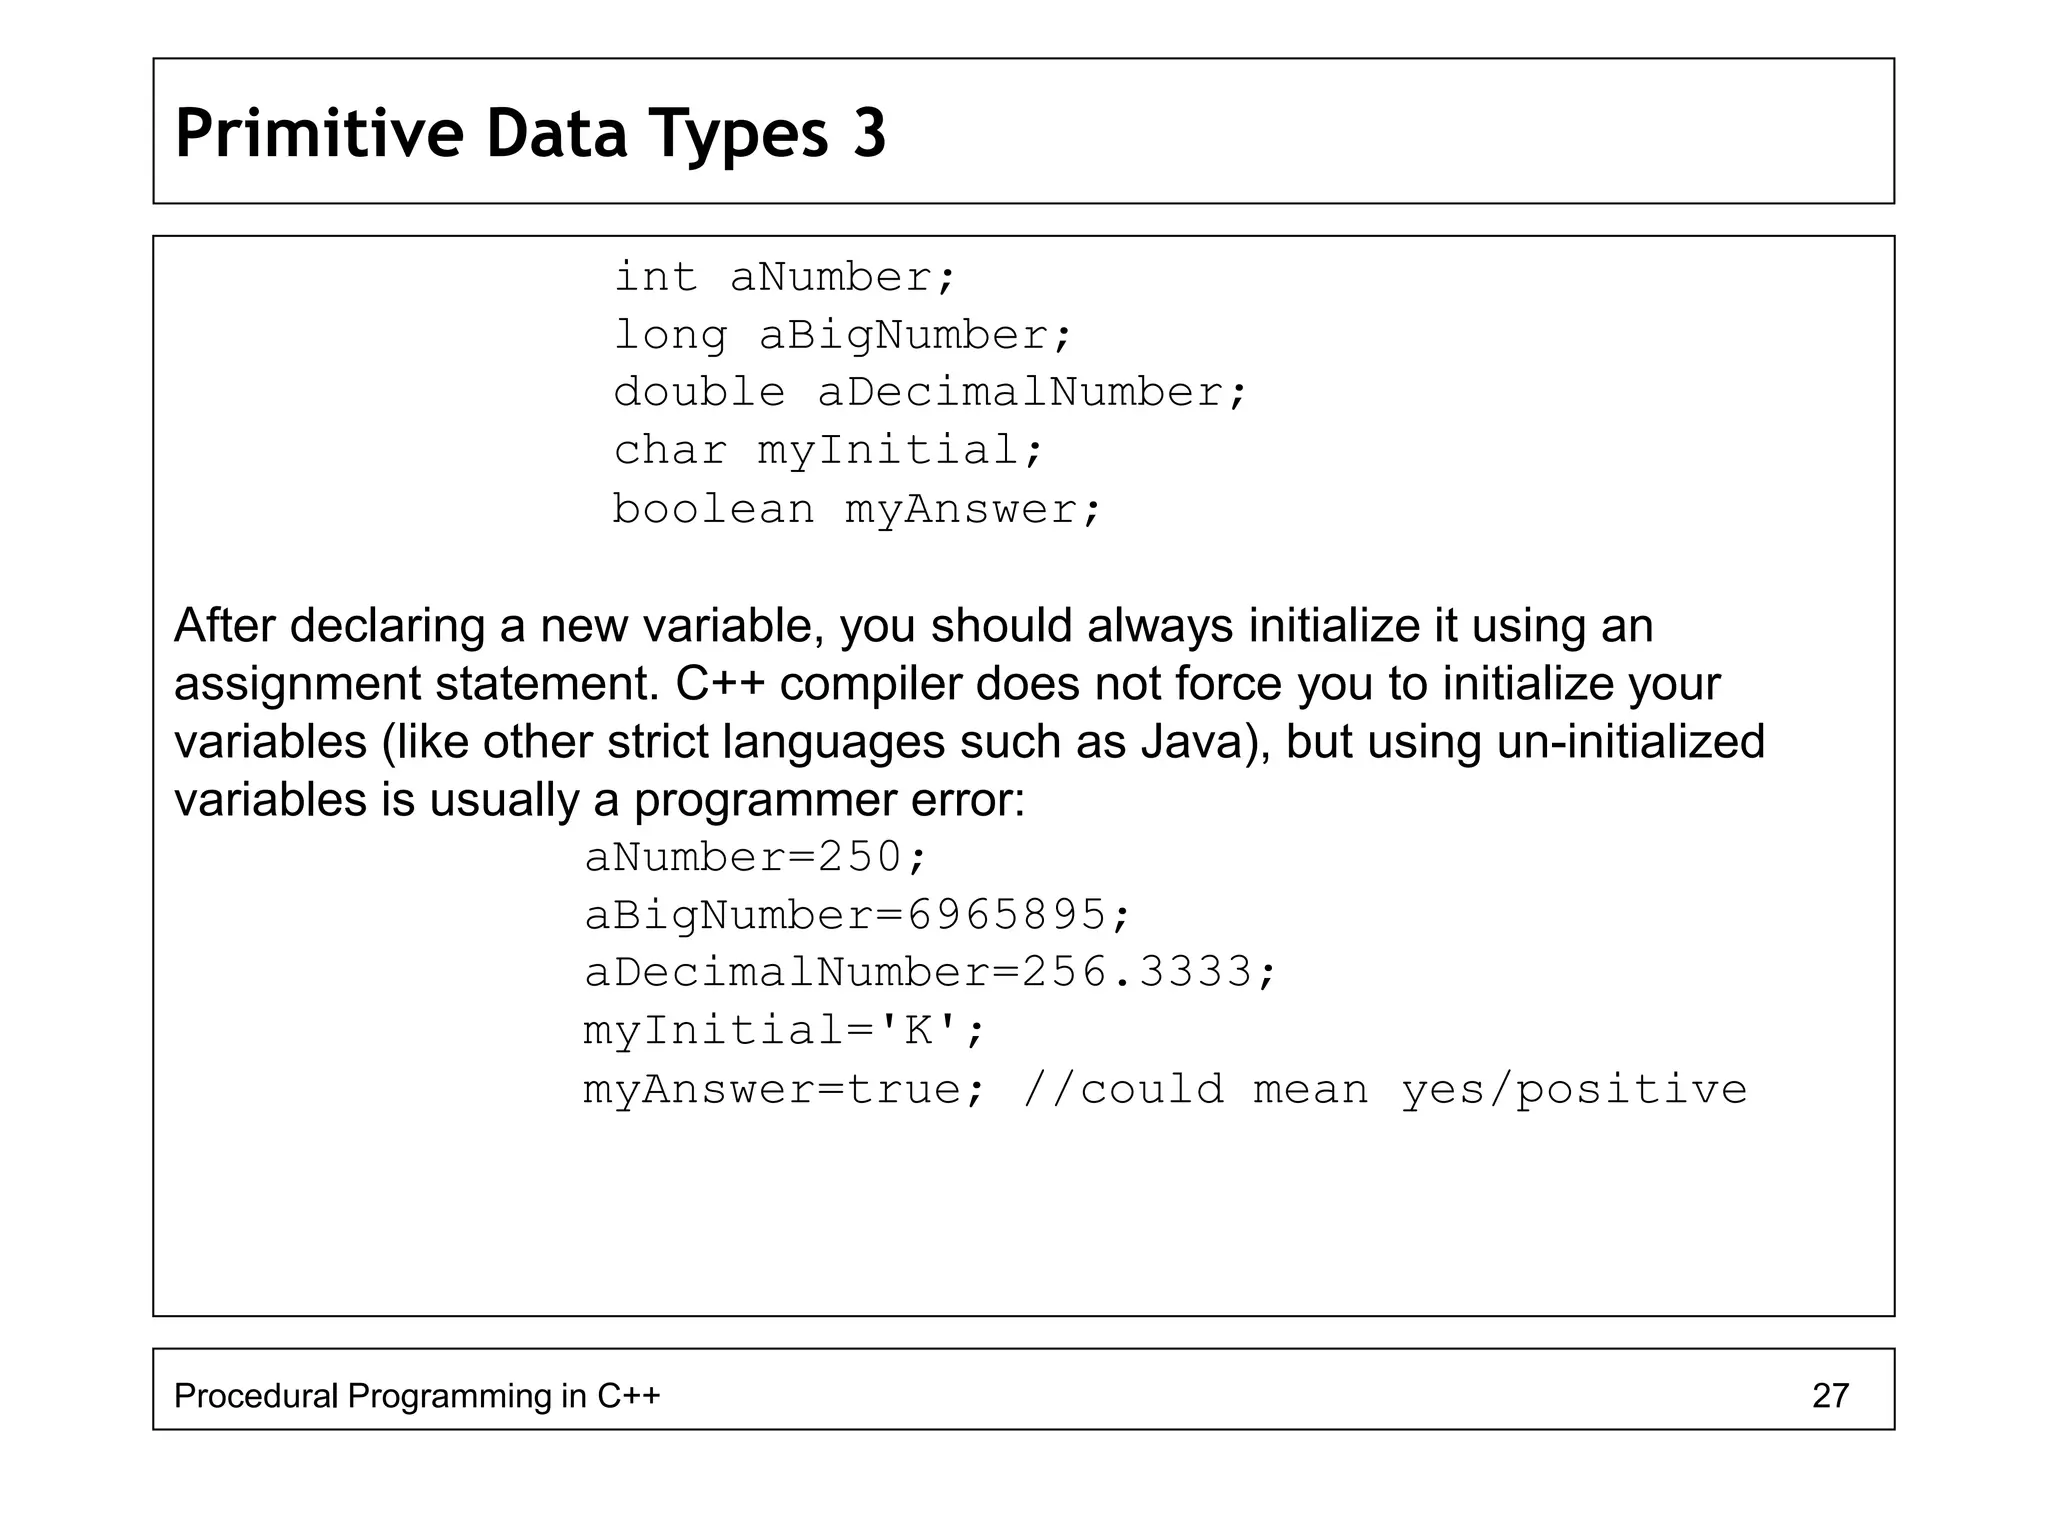Click the footer 'Procedural Programming in C++'
This screenshot has height=1536, width=2048.
[x=417, y=1395]
